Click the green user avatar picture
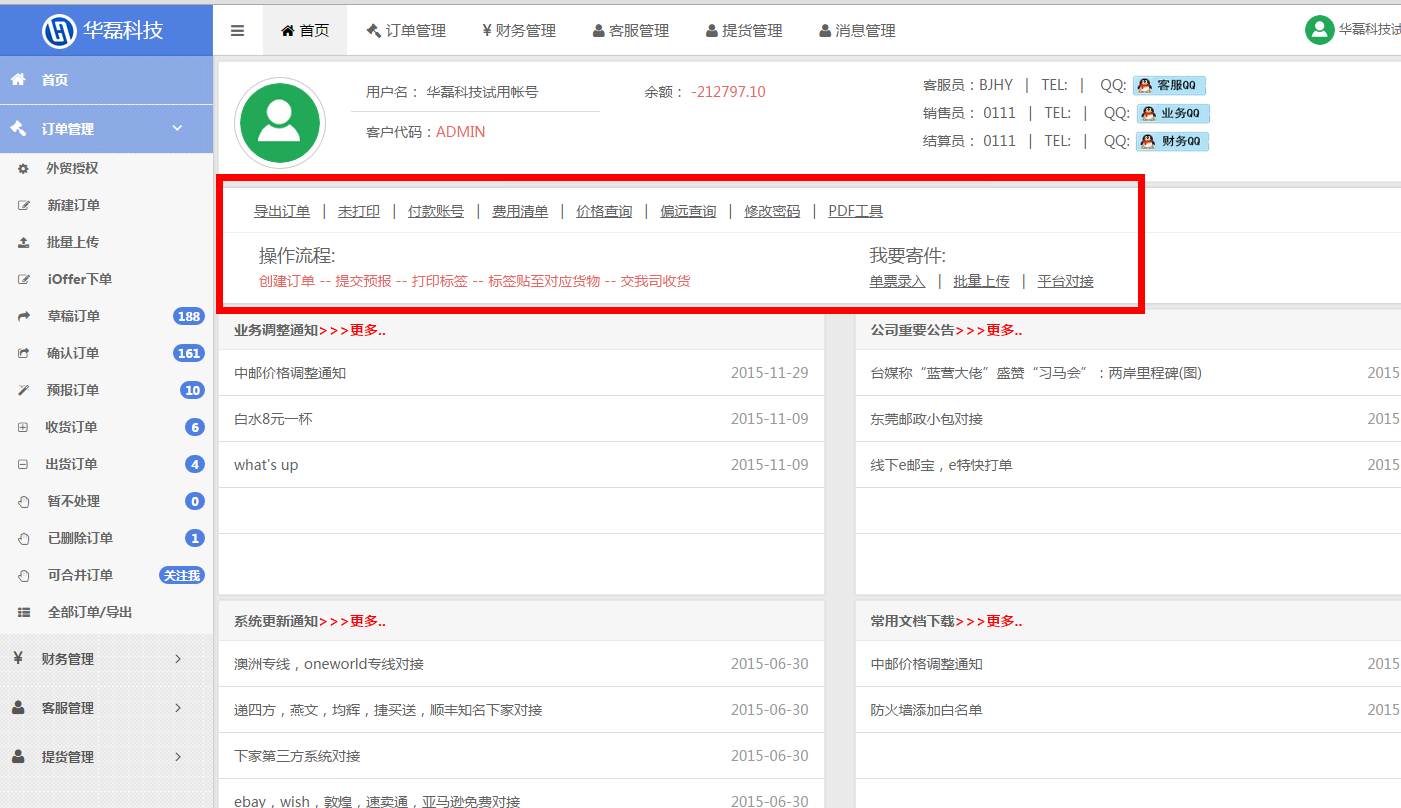The height and width of the screenshot is (808, 1401). pyautogui.click(x=279, y=123)
